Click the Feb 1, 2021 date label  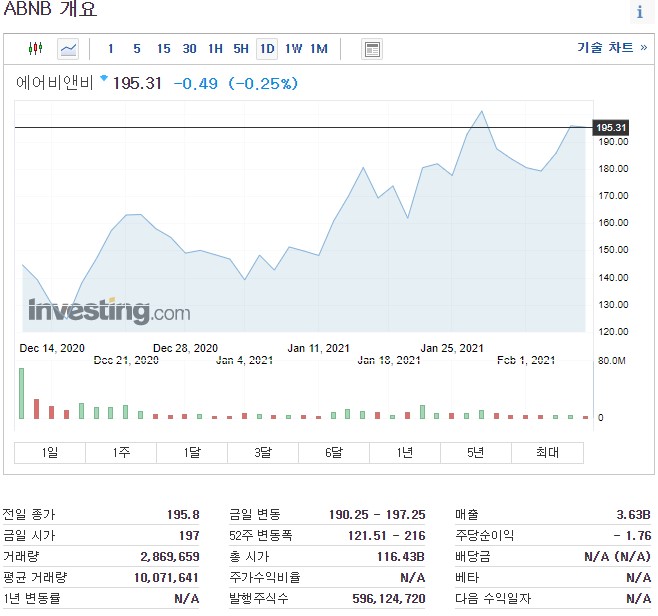tap(526, 360)
